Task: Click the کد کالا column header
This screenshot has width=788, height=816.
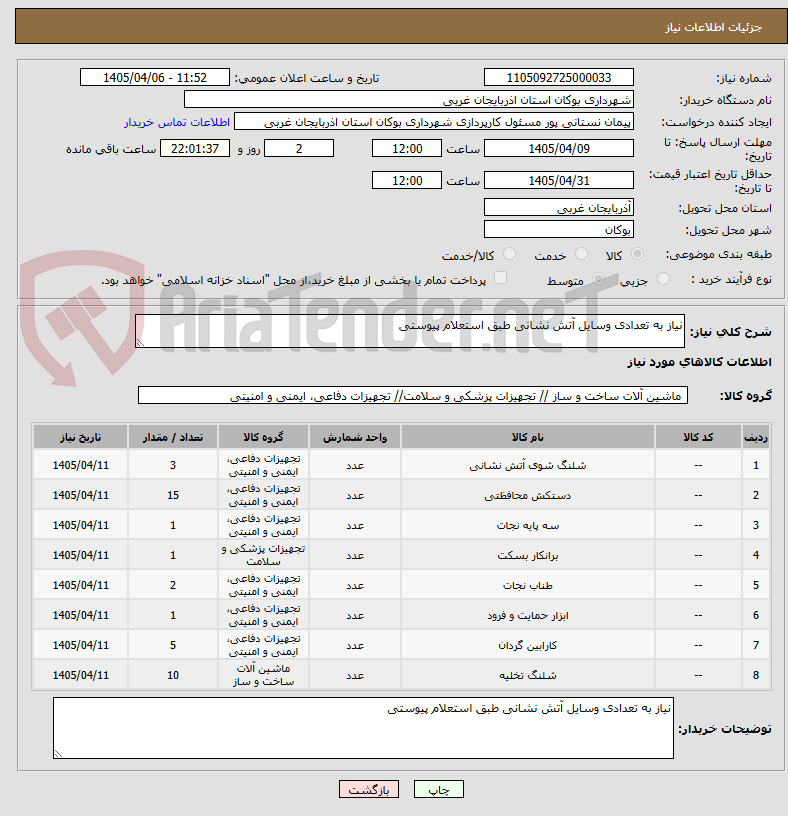Action: point(698,437)
